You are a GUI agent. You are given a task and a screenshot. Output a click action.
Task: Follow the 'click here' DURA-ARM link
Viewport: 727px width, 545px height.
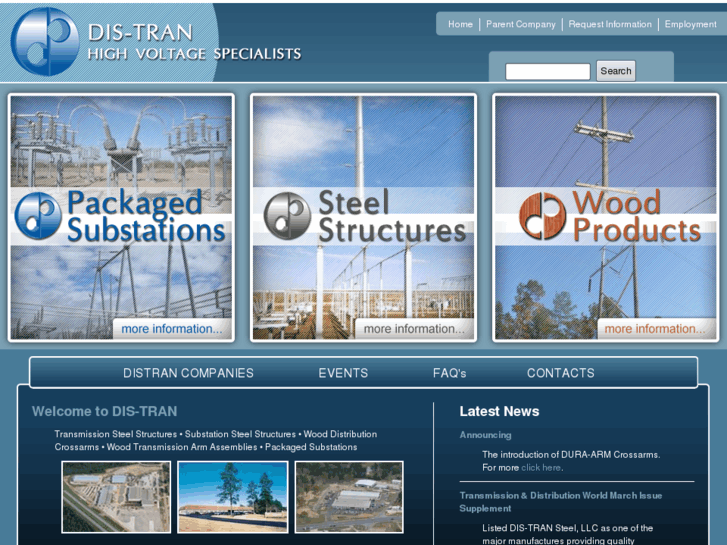pos(541,468)
